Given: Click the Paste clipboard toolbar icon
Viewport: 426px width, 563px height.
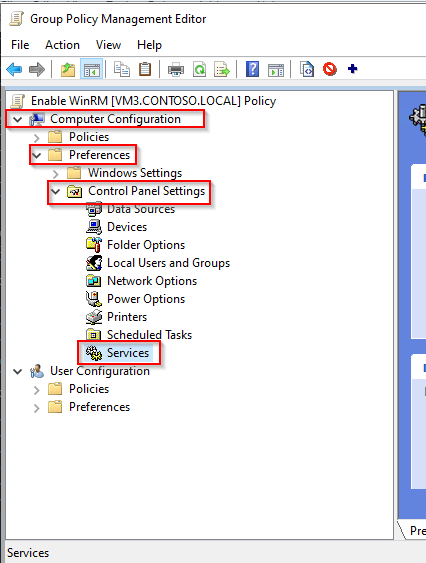Looking at the screenshot, I should pyautogui.click(x=145, y=69).
